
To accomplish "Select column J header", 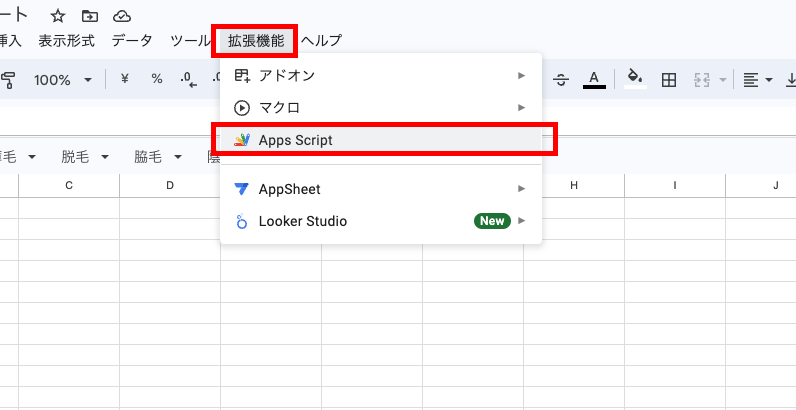I will [x=761, y=186].
